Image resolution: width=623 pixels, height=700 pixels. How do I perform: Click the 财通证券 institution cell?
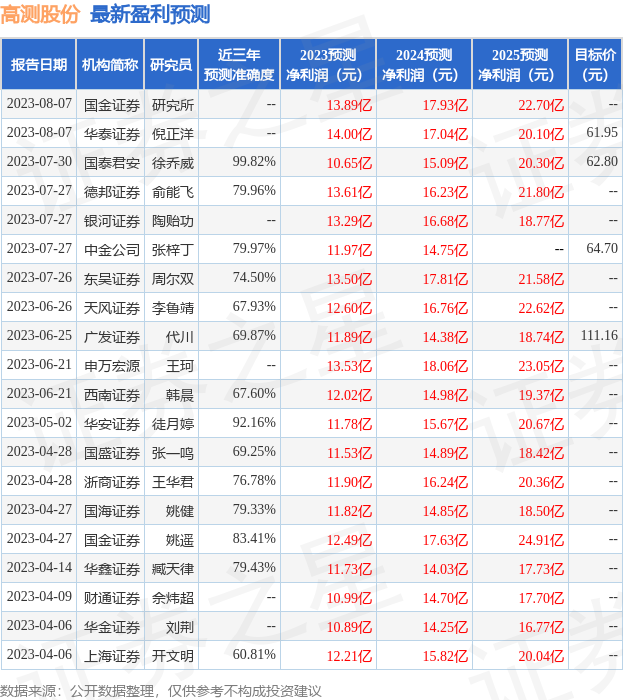pyautogui.click(x=112, y=598)
